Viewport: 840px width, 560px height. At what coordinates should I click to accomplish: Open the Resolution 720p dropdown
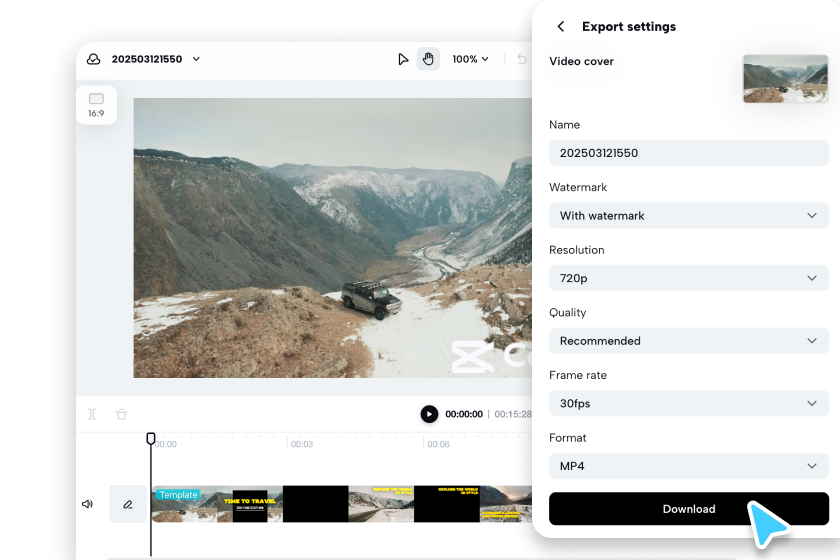coord(688,278)
